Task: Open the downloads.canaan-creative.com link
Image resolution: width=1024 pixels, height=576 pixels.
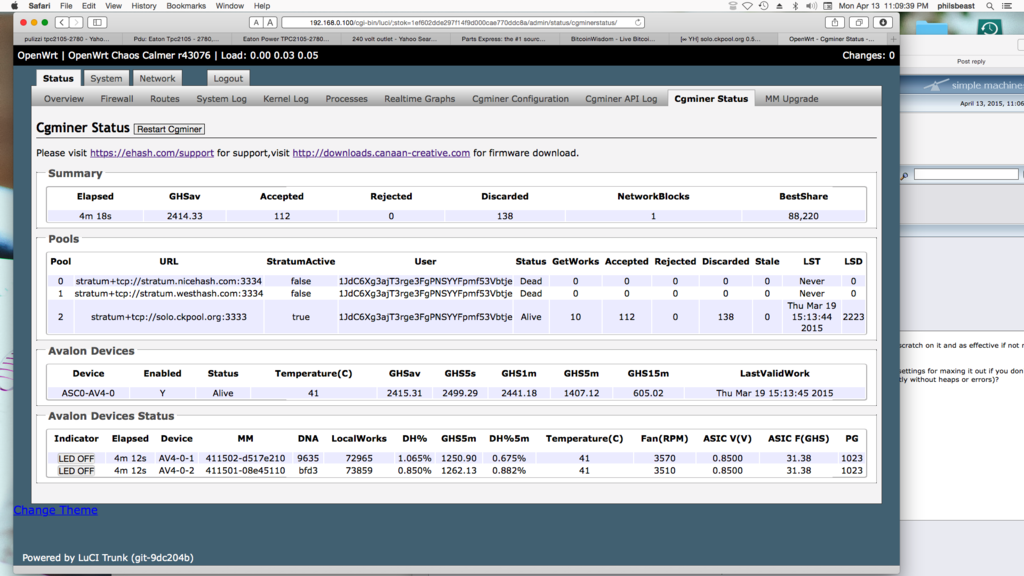Action: [381, 153]
